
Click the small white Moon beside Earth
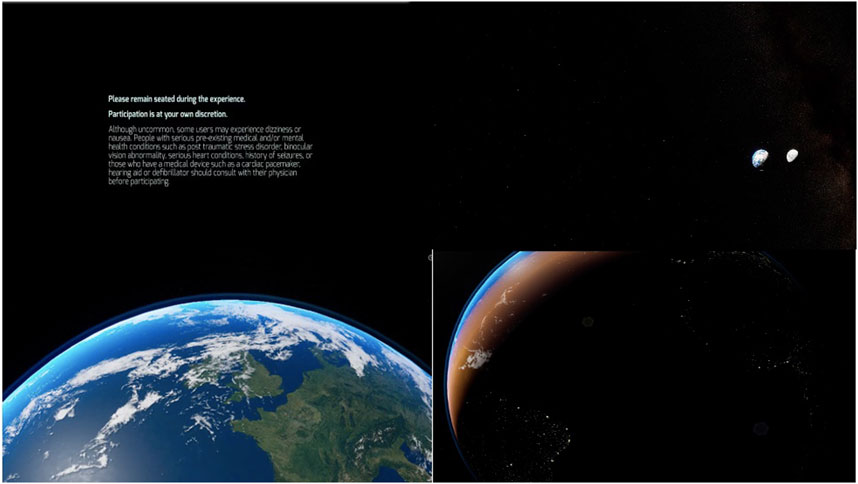tap(792, 155)
